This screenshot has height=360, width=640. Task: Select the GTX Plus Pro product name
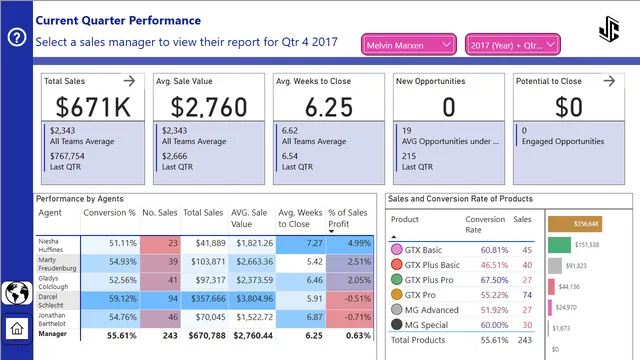[x=429, y=280]
